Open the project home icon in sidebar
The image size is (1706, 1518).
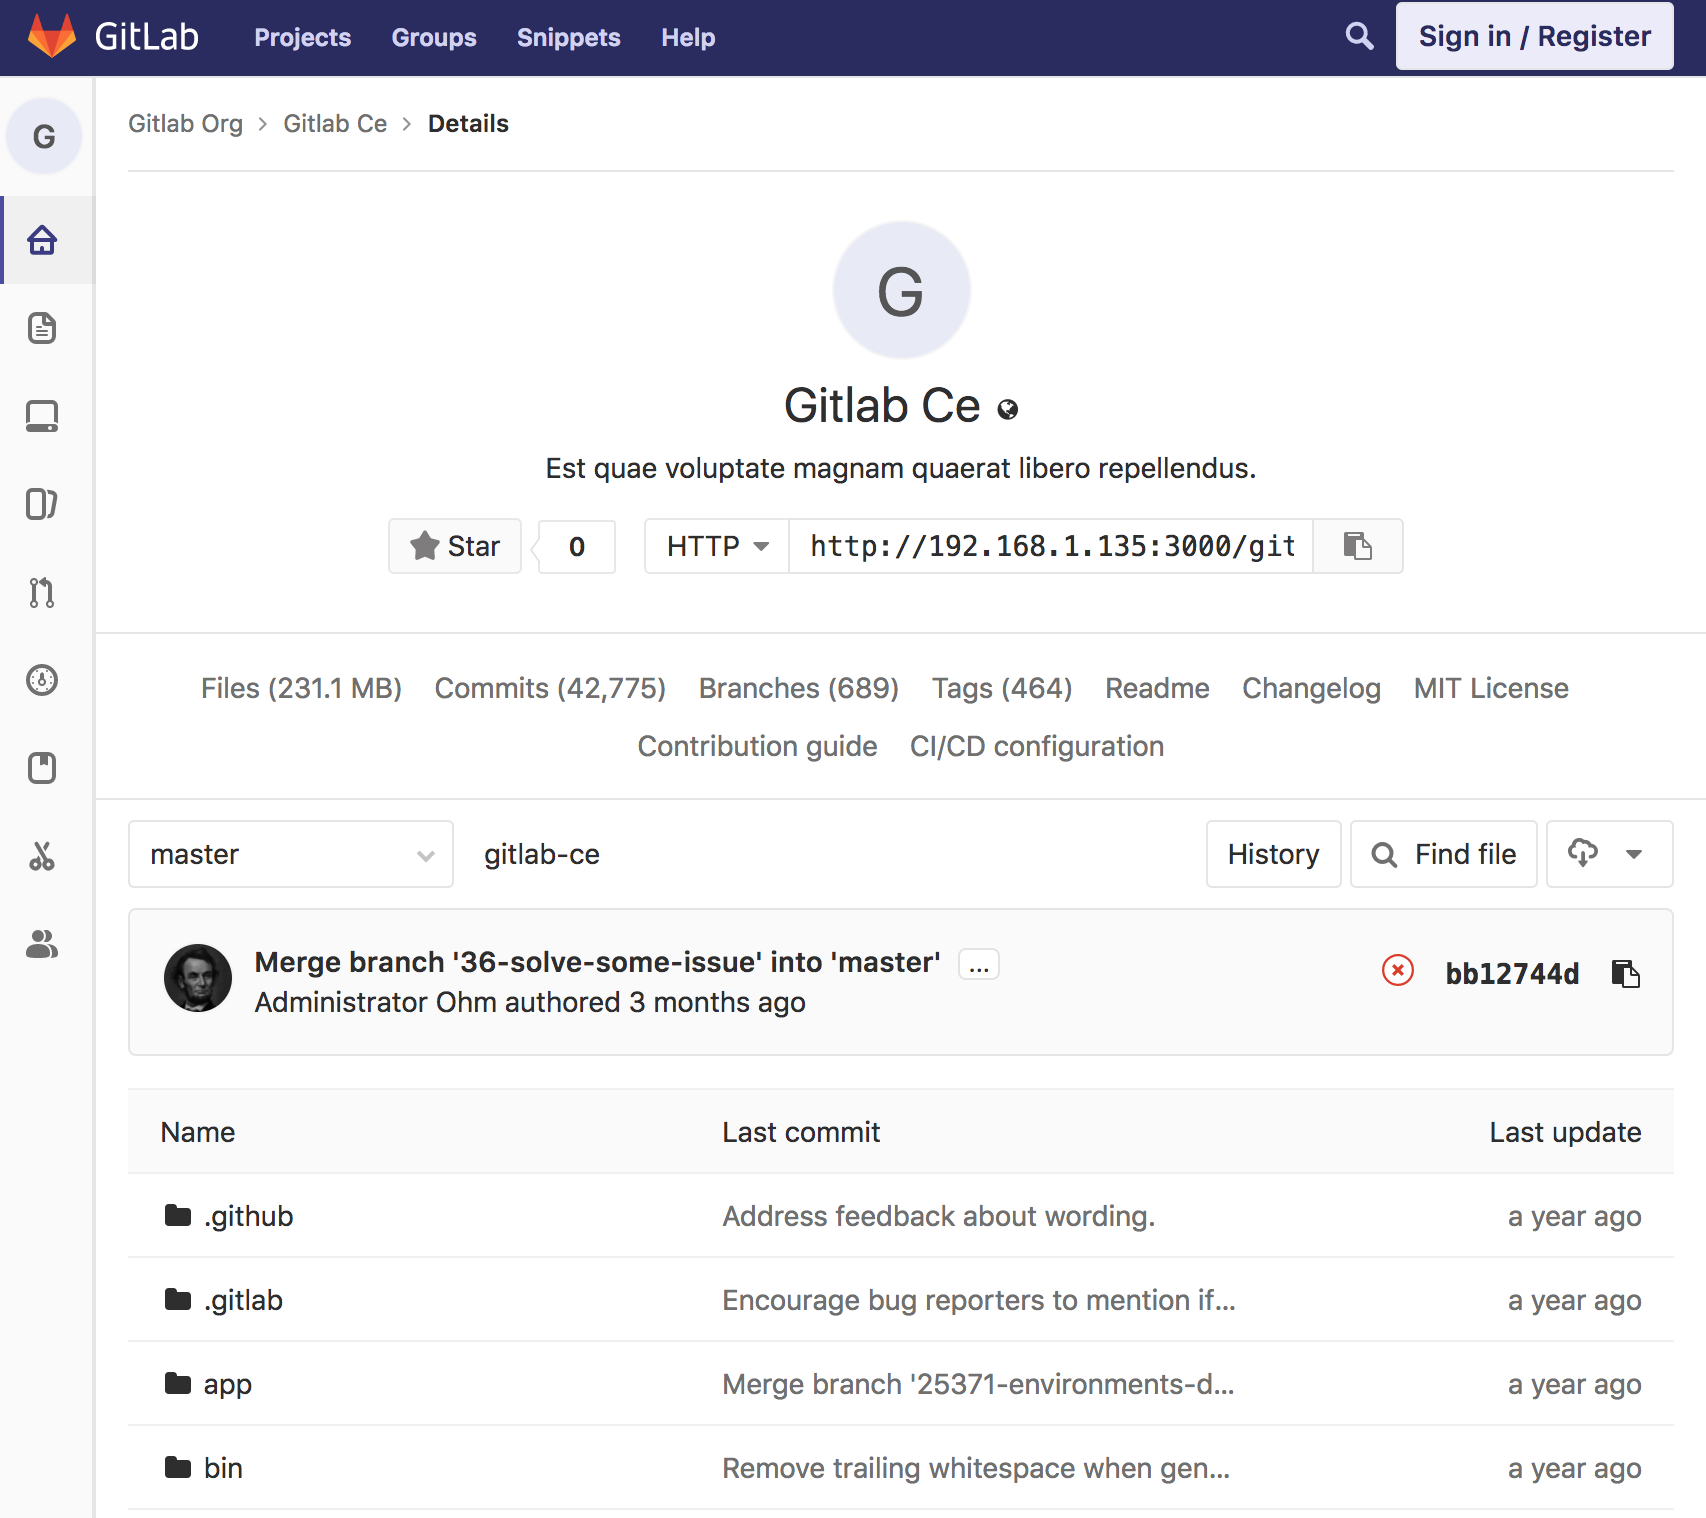pyautogui.click(x=42, y=240)
